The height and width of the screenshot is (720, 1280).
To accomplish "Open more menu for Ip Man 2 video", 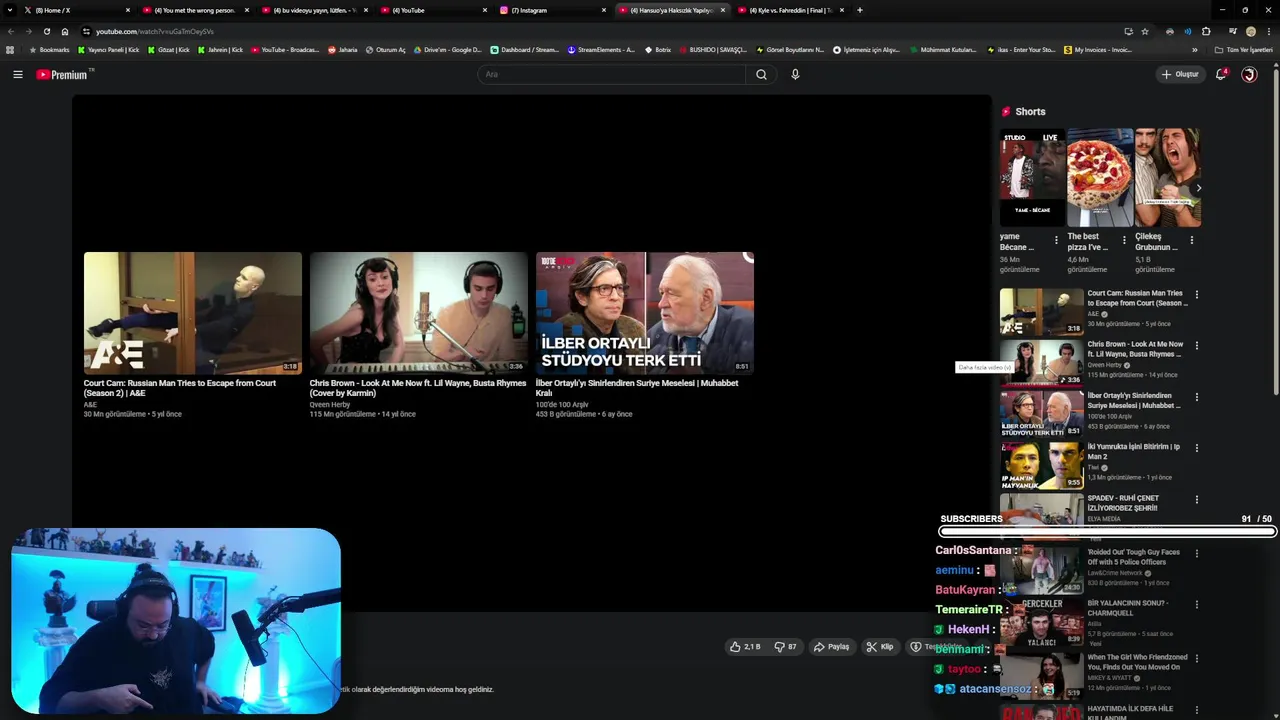I will coord(1196,448).
